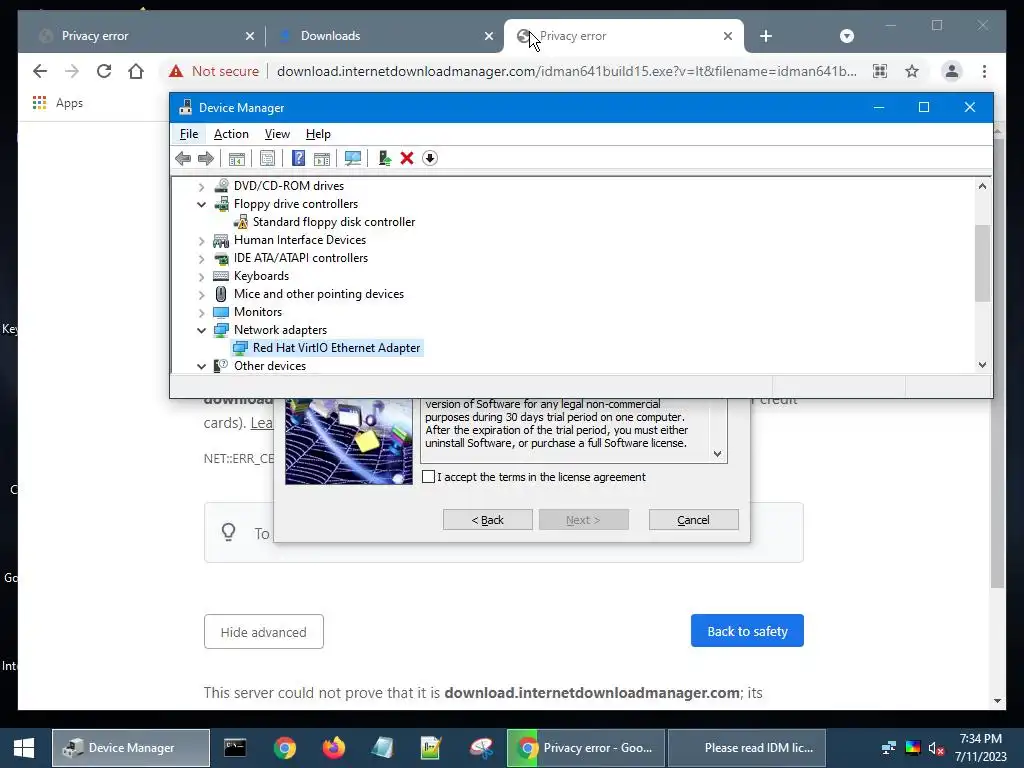
Task: Launch Firefox from the taskbar
Action: click(x=334, y=748)
